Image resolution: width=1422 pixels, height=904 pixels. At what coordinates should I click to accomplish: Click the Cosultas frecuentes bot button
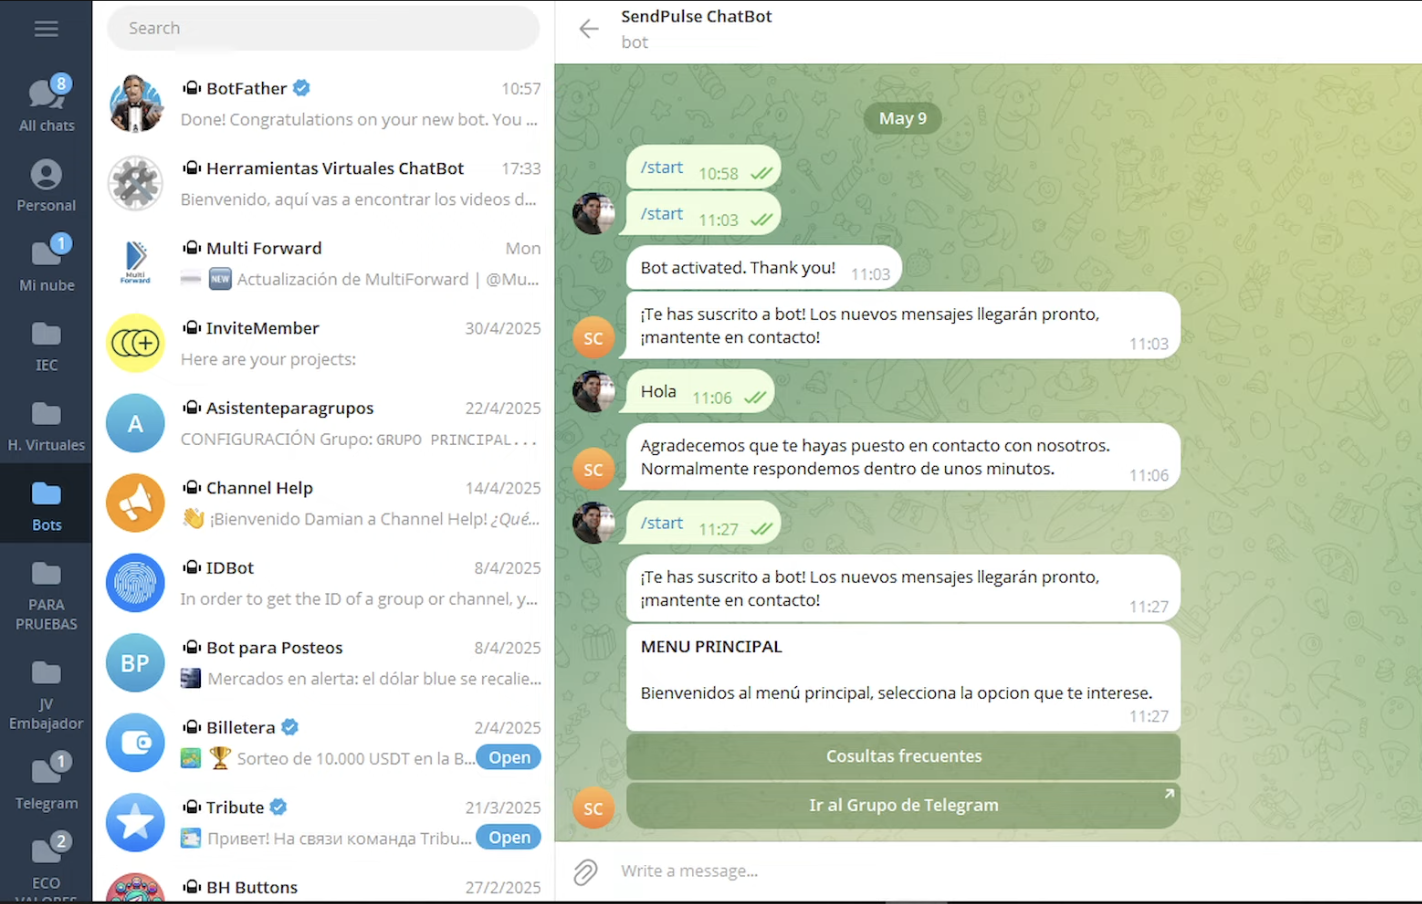pyautogui.click(x=903, y=756)
